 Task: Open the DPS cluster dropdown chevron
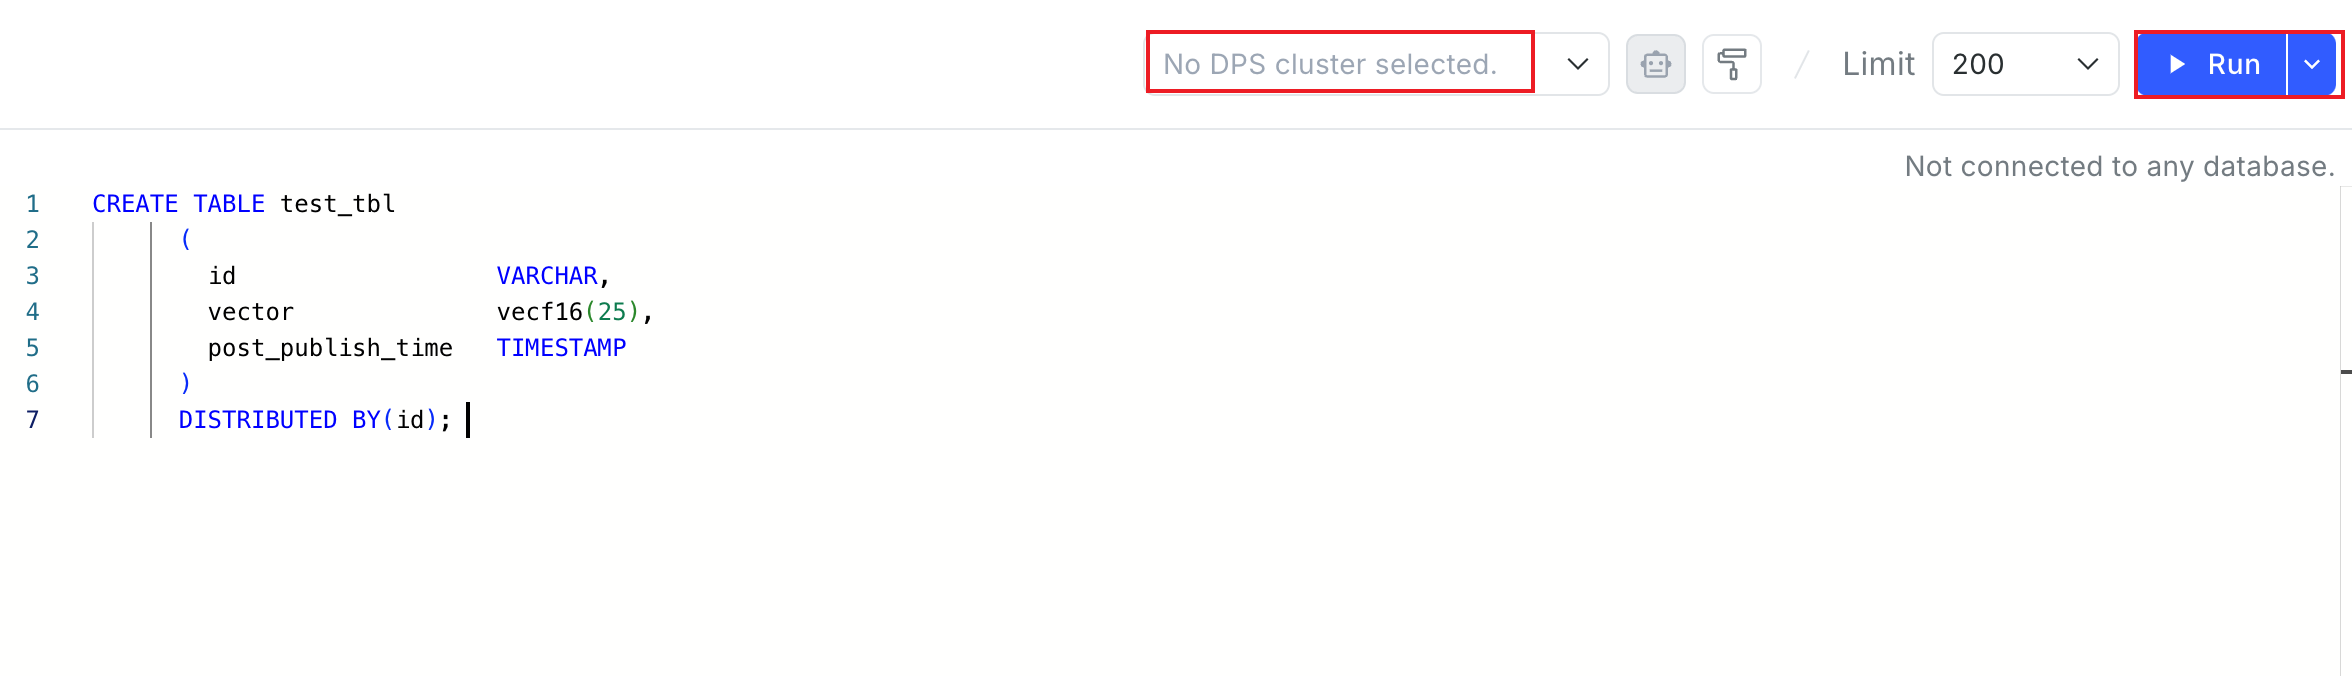1578,64
